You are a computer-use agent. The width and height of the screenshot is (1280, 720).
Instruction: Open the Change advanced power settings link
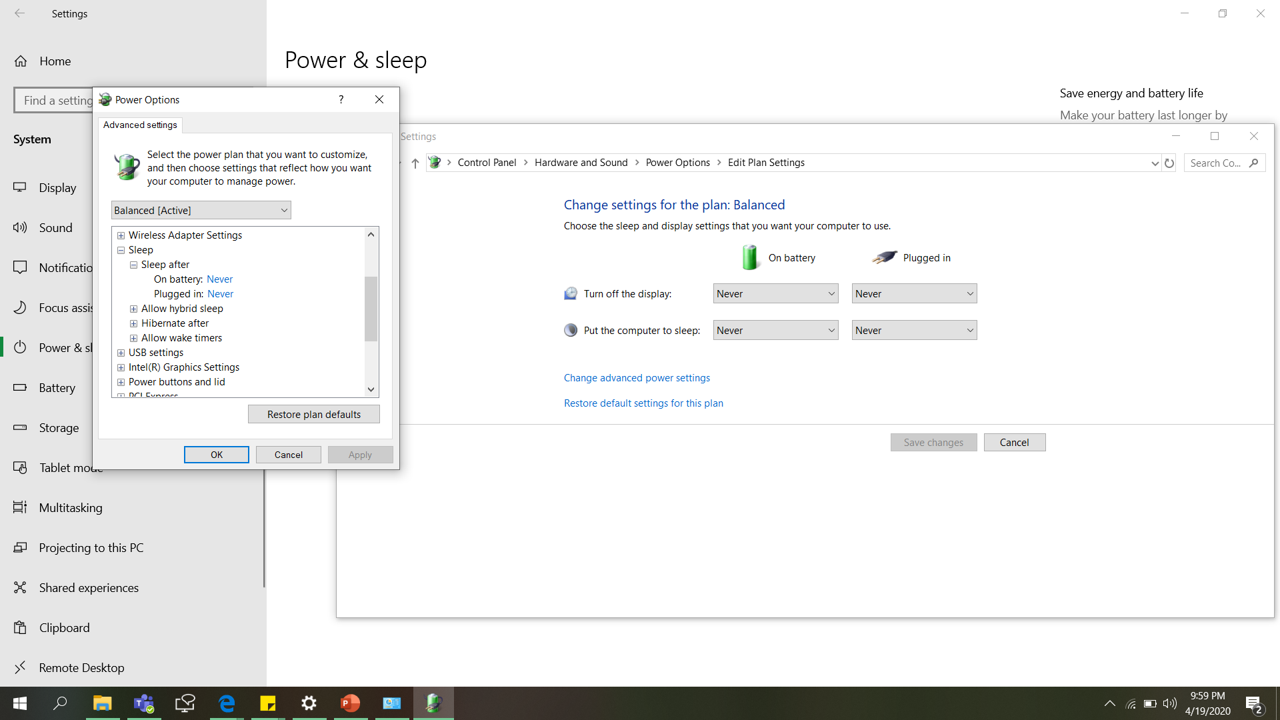(x=637, y=377)
